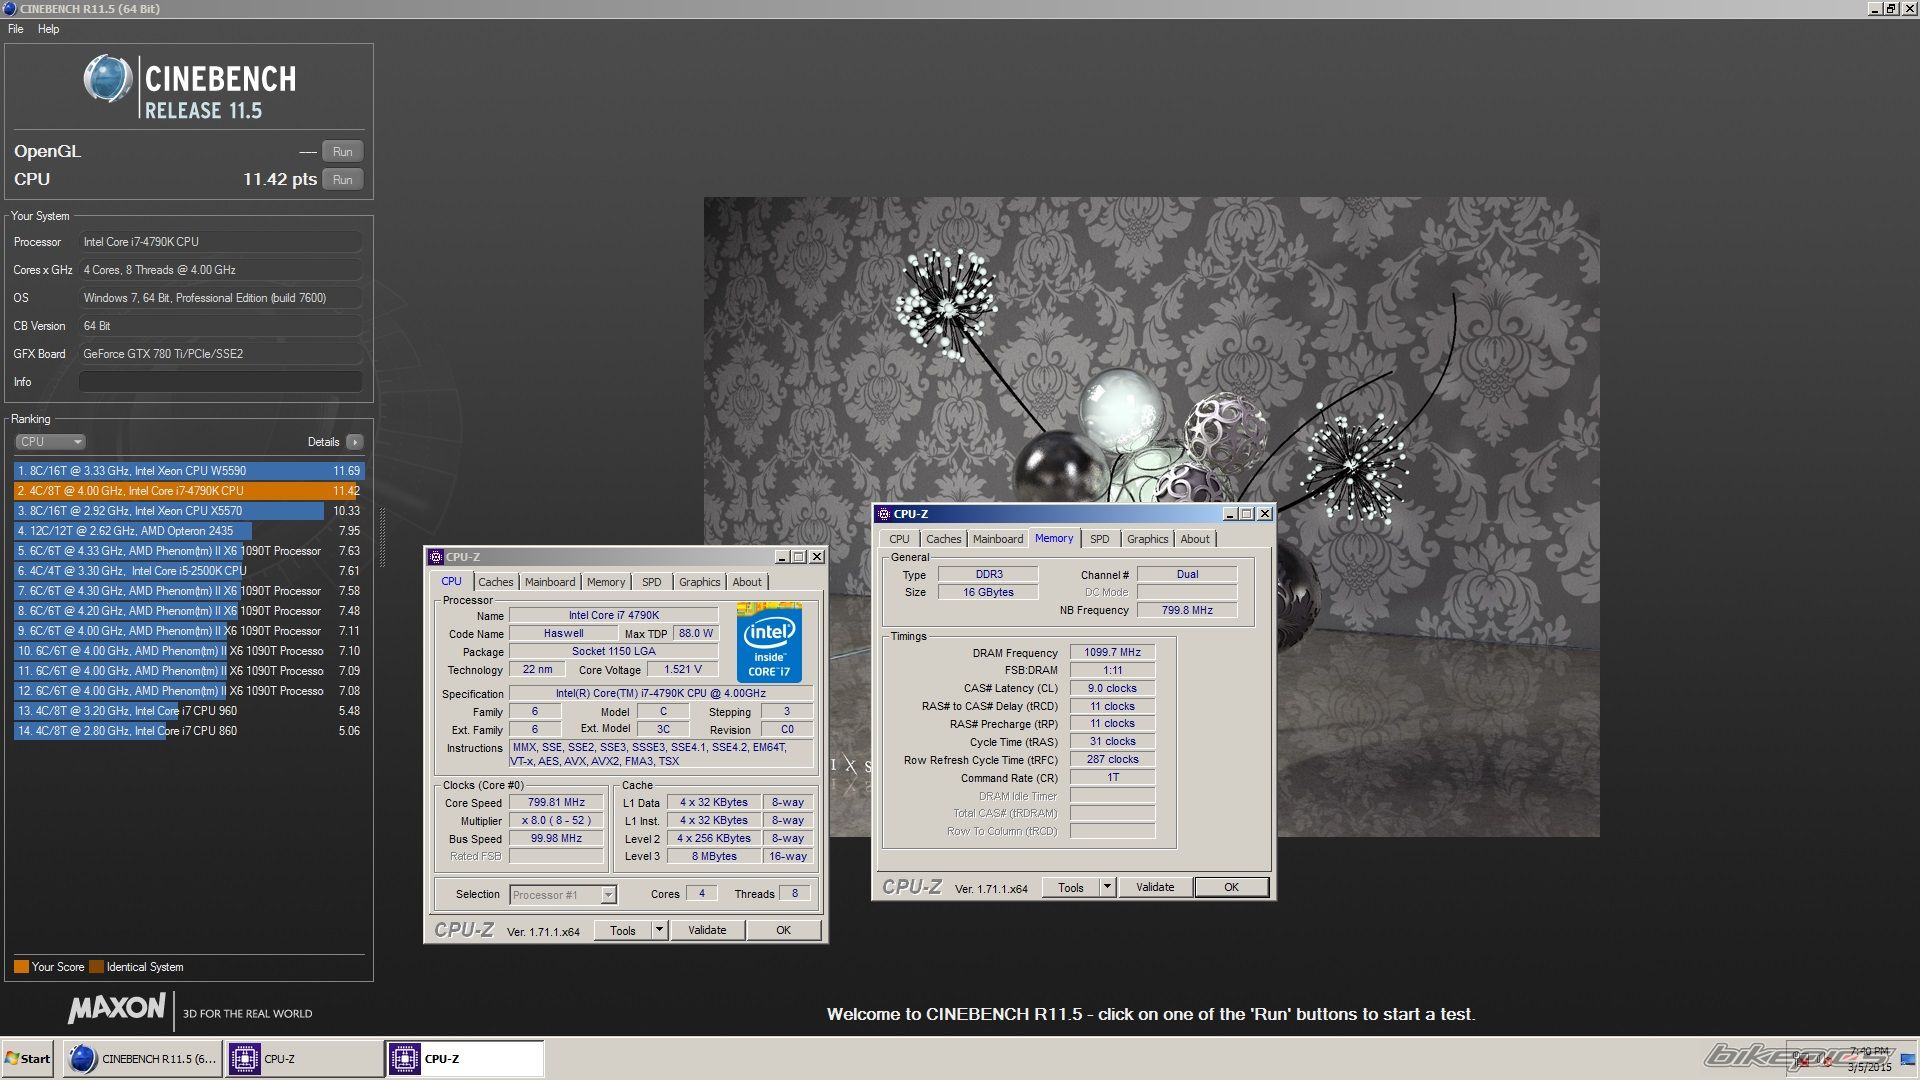Open the Processor #1 selection dropdown
This screenshot has width=1920, height=1080.
tap(563, 895)
